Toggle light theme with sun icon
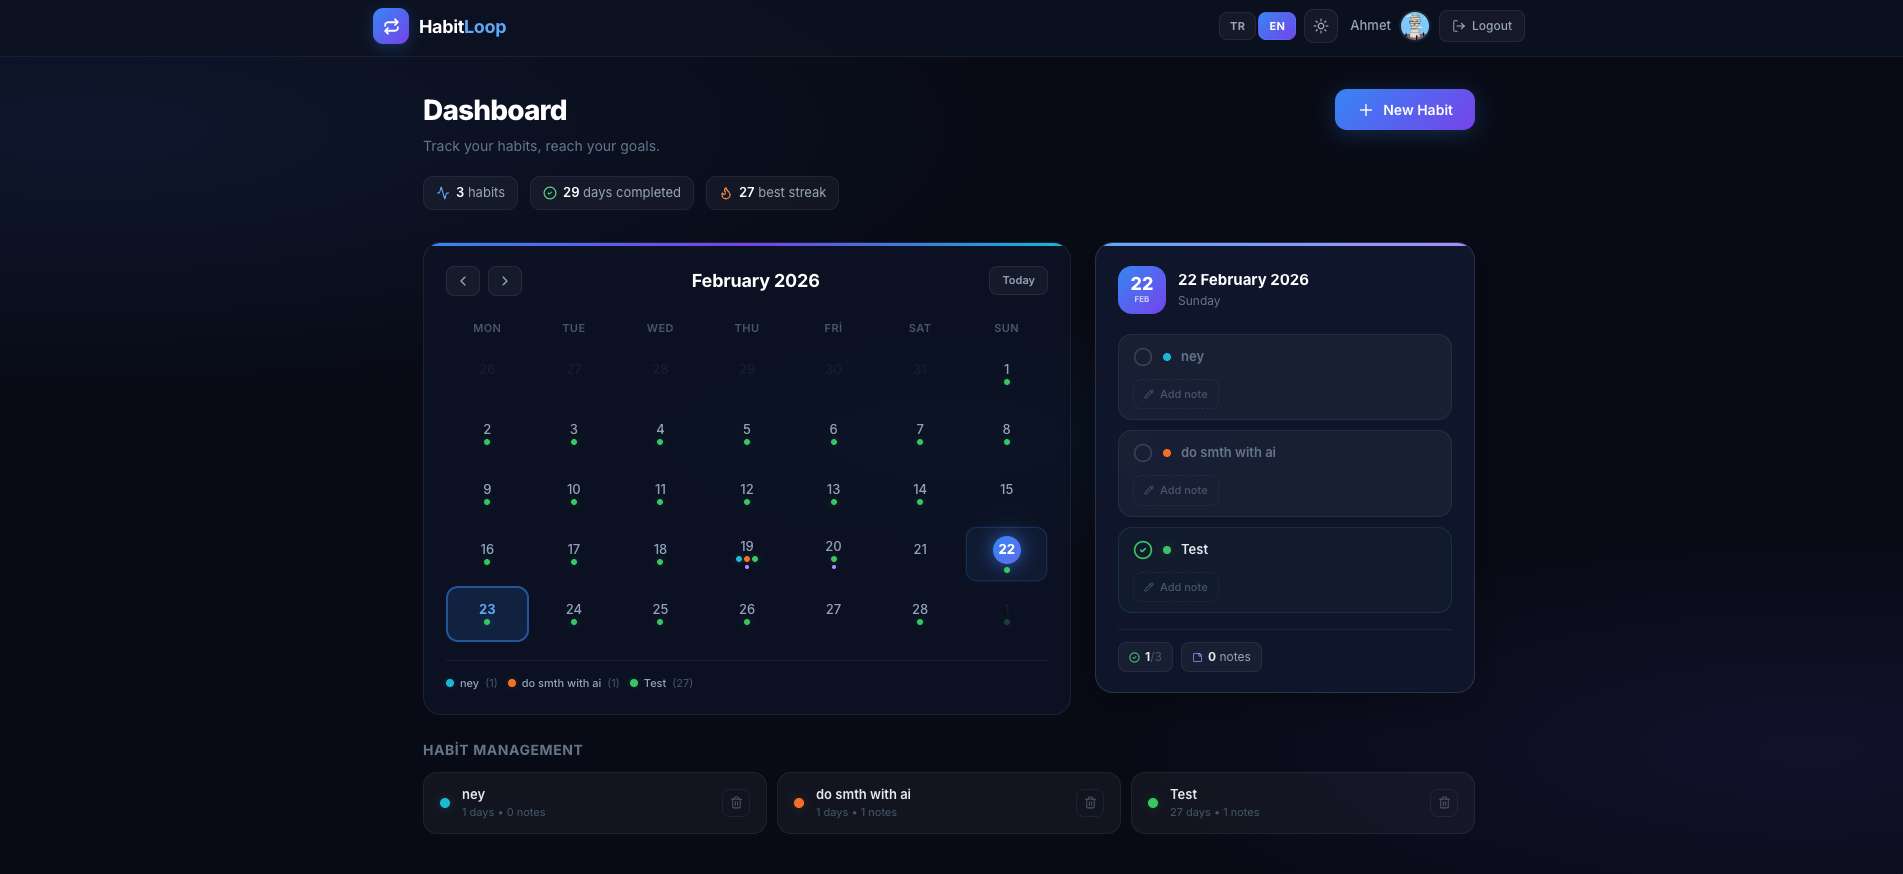This screenshot has width=1903, height=874. 1321,26
